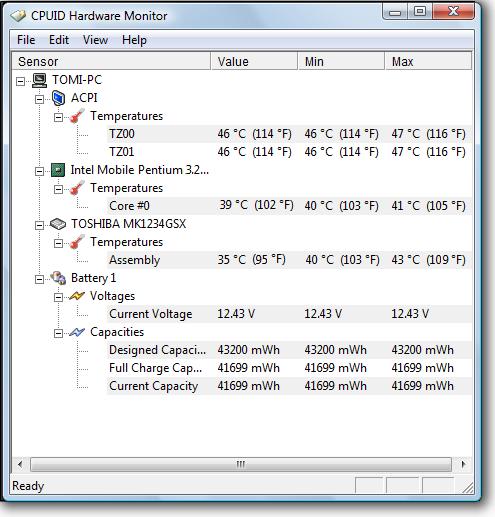
Task: Collapse the TOMI-PC root node
Action: (x=21, y=81)
